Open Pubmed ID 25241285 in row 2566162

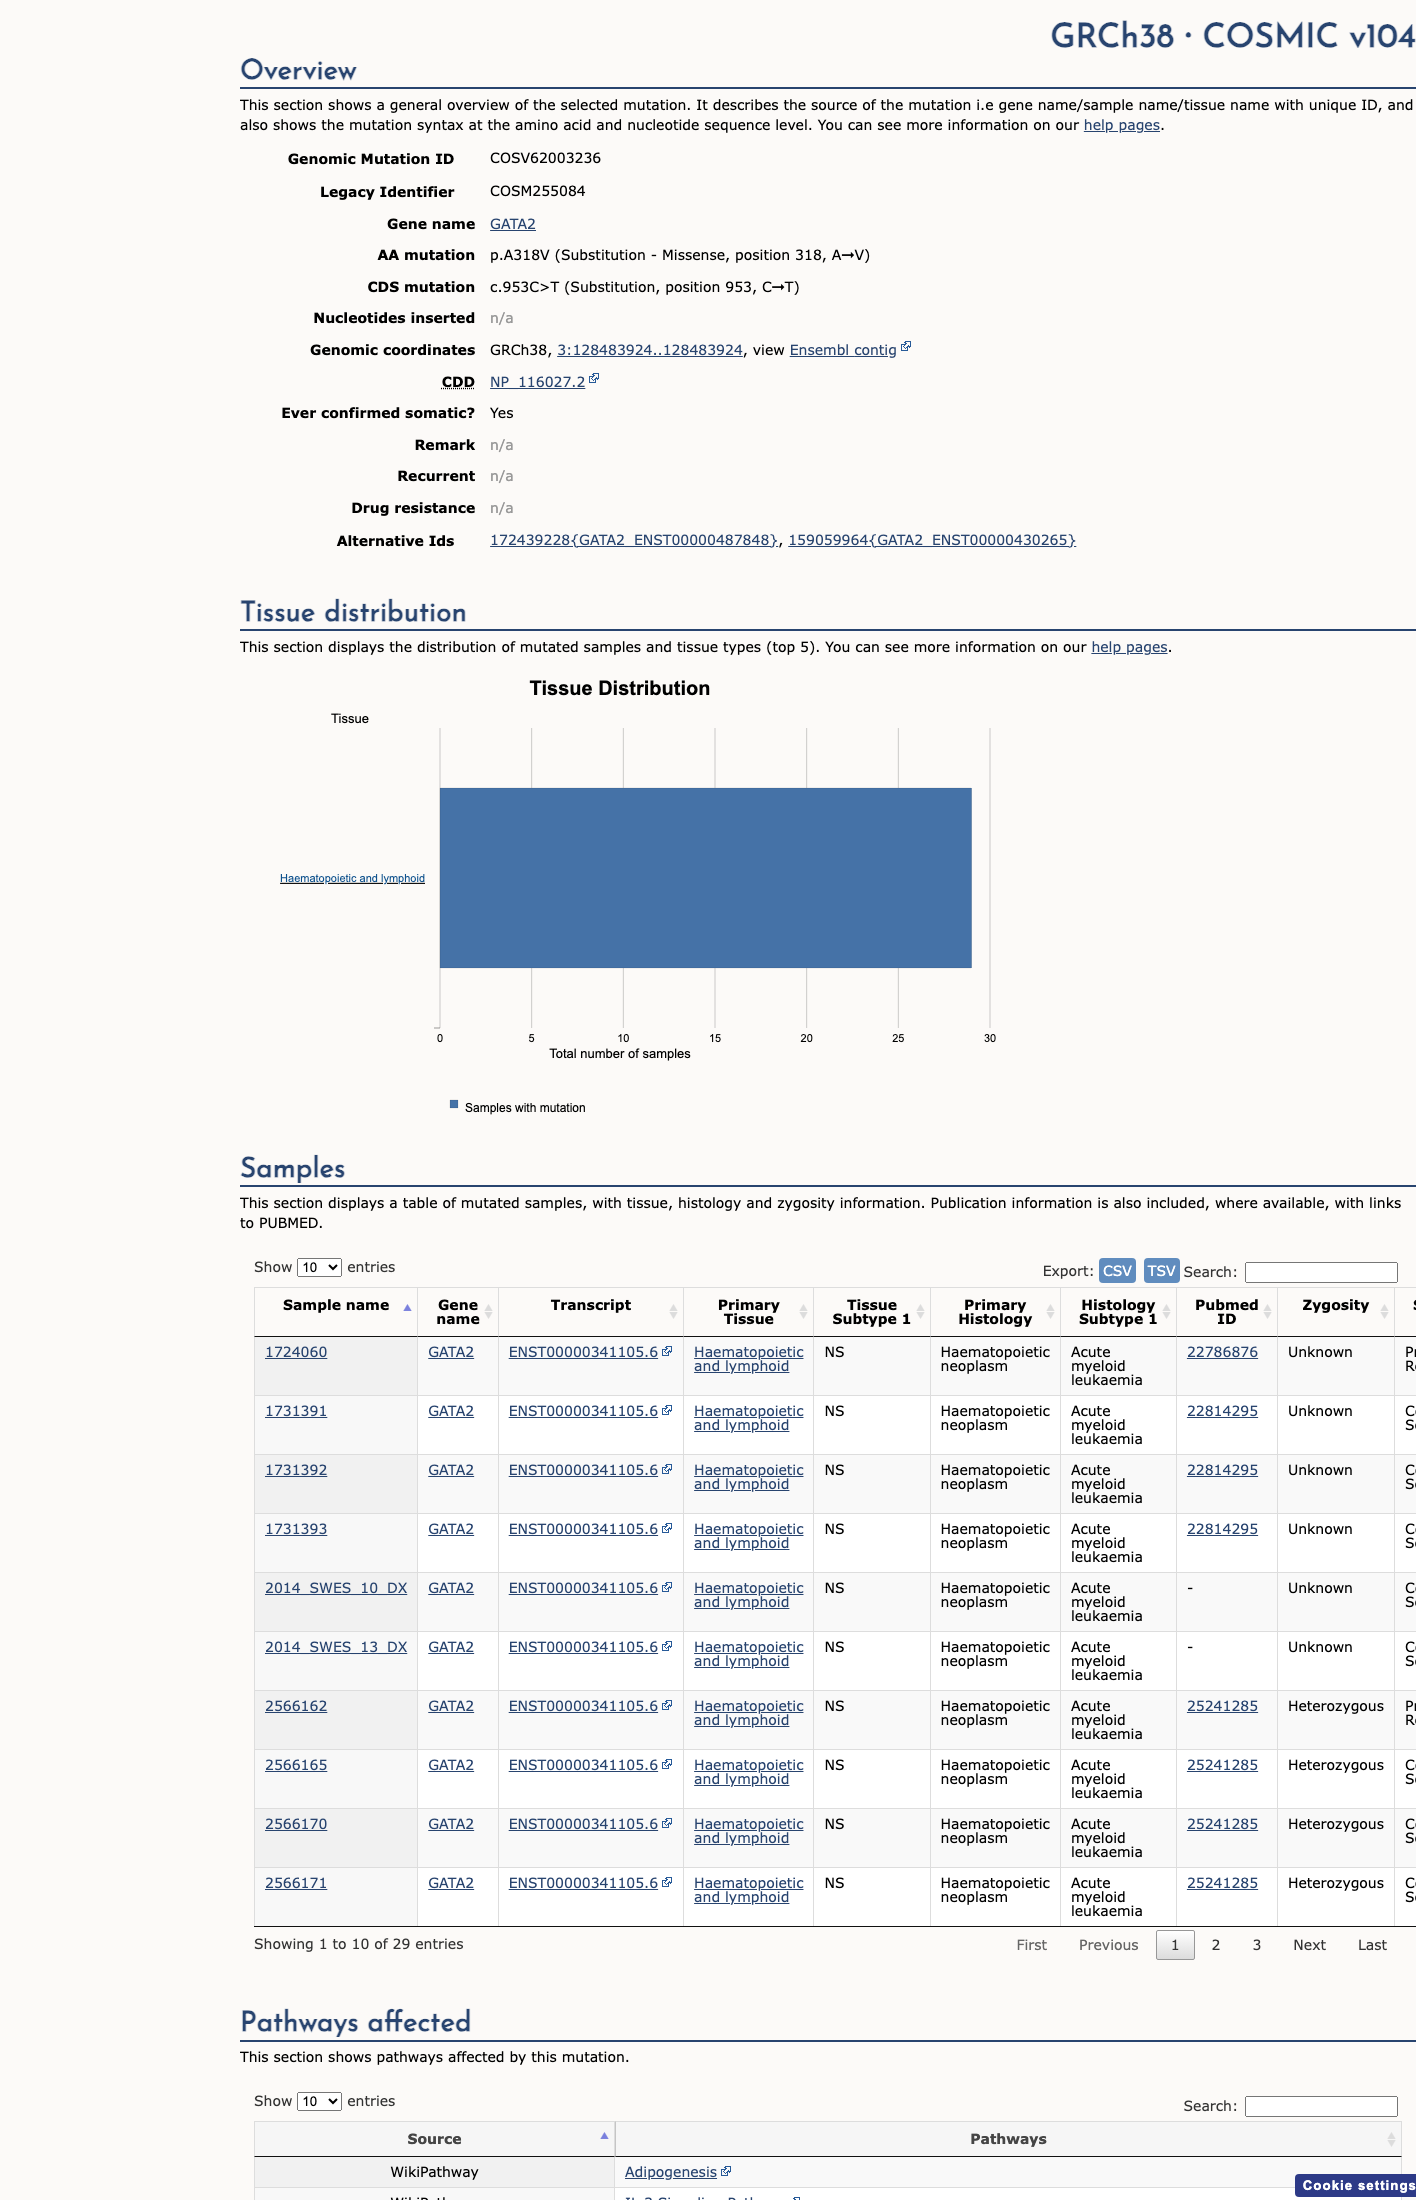point(1222,1706)
